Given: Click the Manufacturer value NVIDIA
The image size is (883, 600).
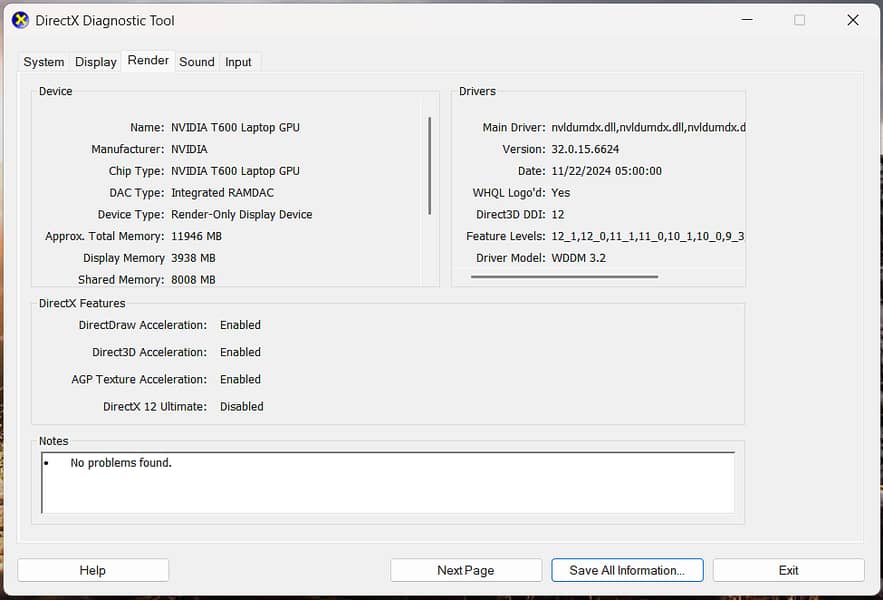Looking at the screenshot, I should 189,149.
